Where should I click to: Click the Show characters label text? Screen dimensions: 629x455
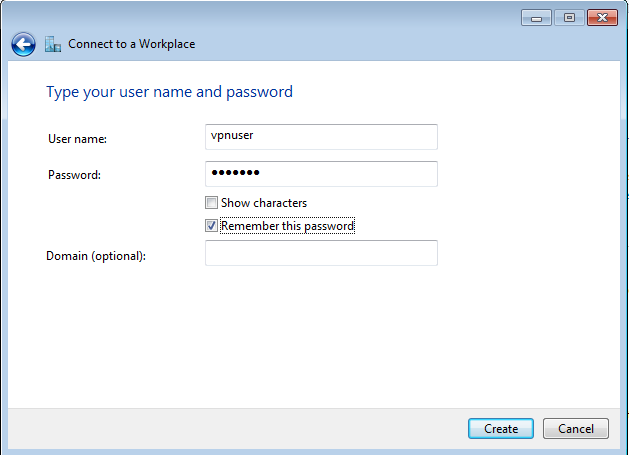point(264,203)
